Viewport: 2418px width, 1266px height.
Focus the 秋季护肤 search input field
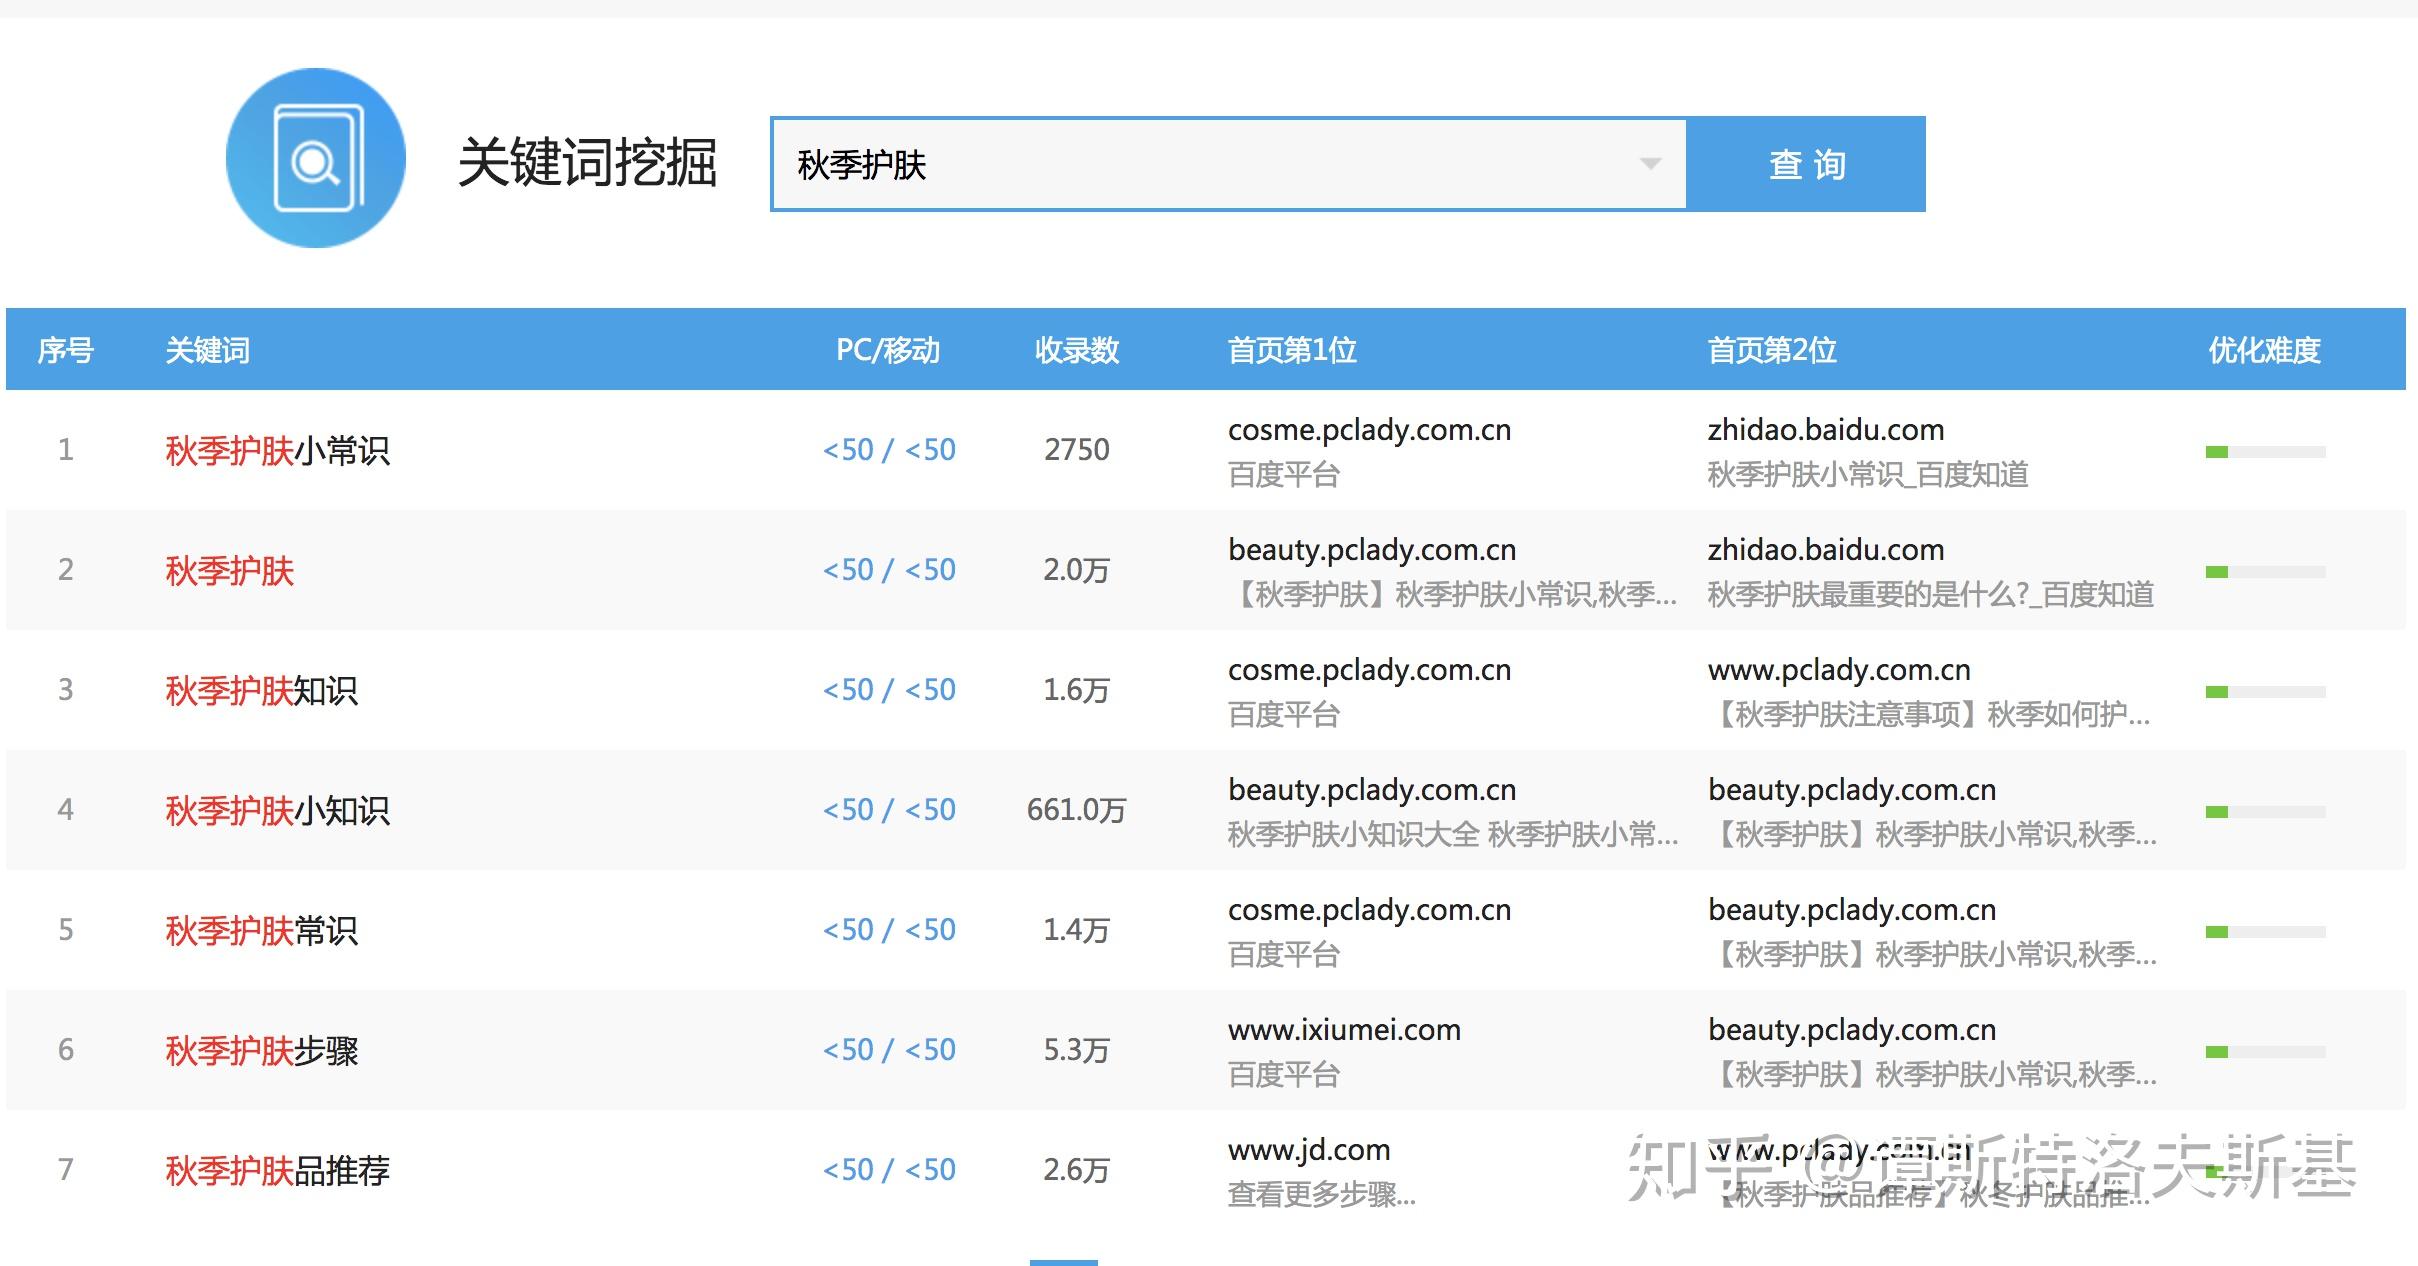[x=1228, y=164]
